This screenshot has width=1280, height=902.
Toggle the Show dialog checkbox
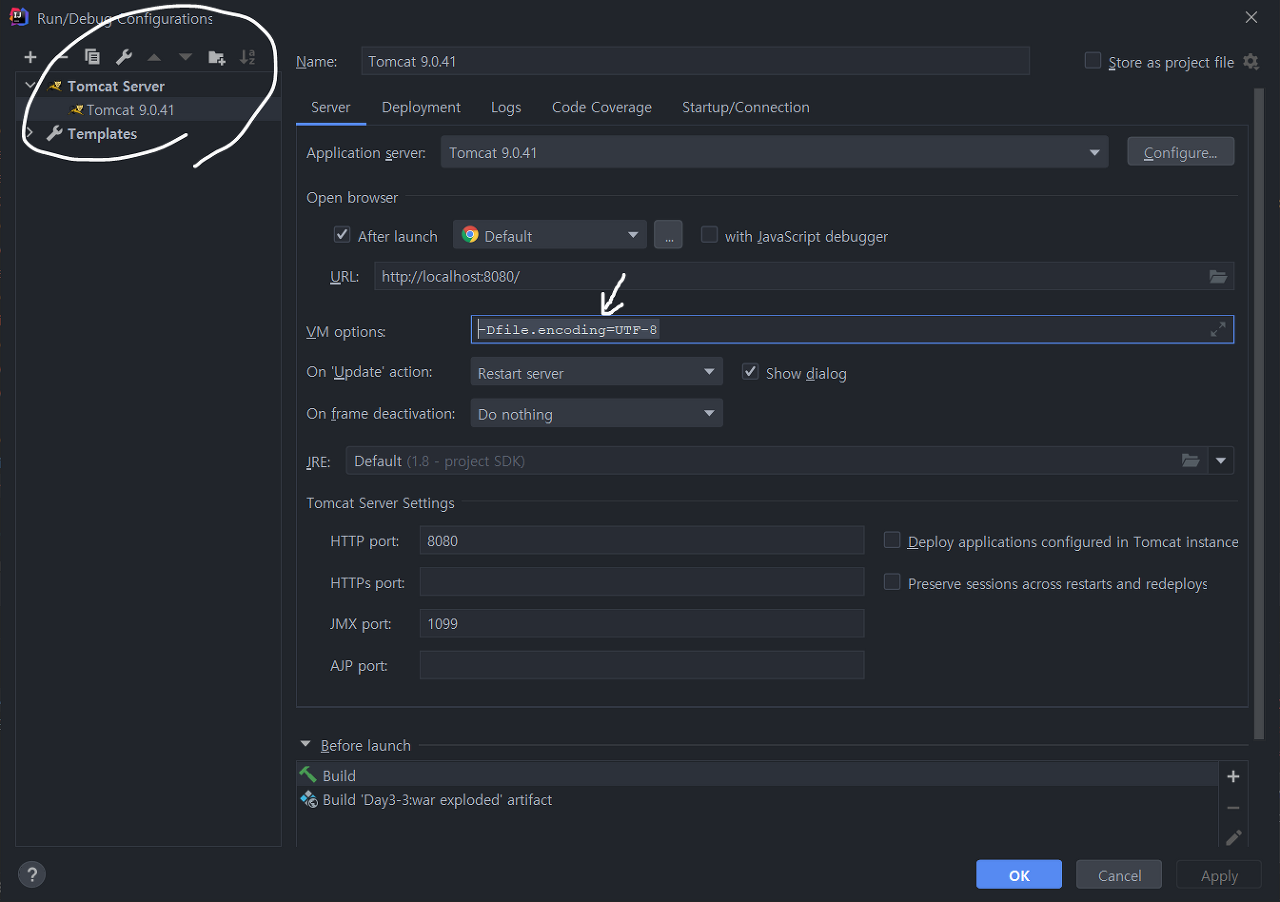(750, 372)
